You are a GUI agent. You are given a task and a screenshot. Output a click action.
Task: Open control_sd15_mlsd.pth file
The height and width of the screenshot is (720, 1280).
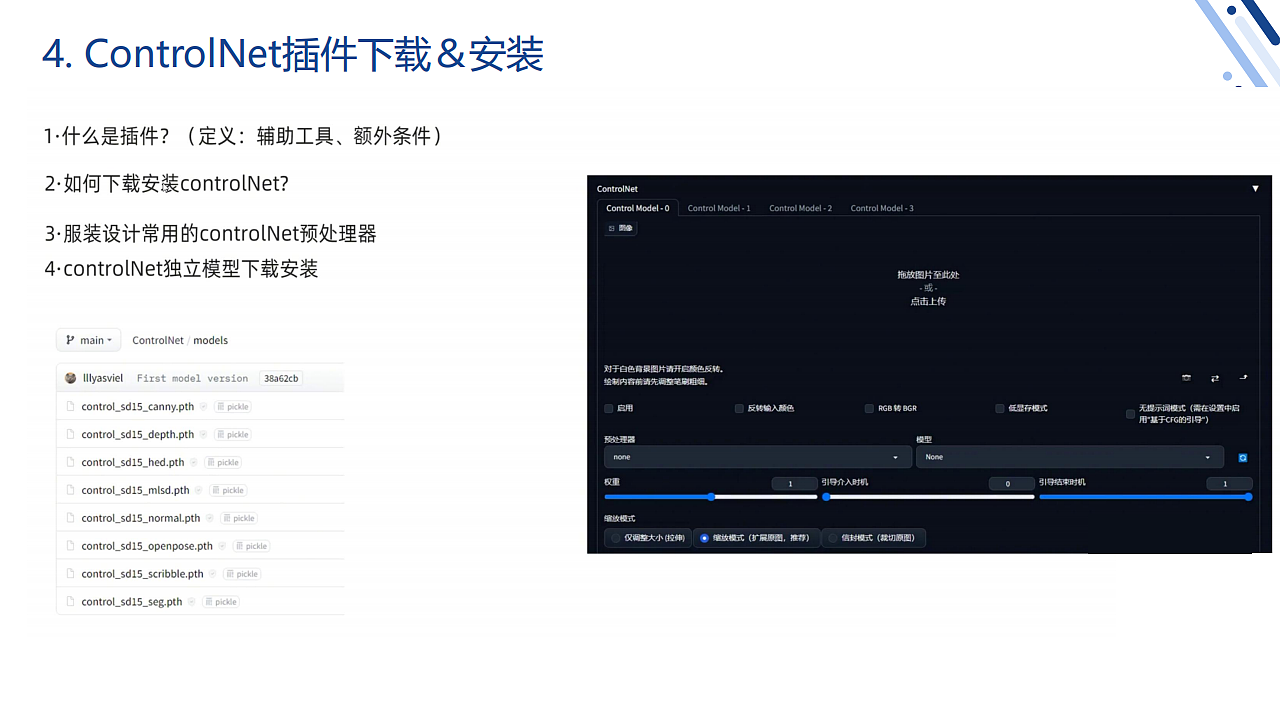point(136,490)
